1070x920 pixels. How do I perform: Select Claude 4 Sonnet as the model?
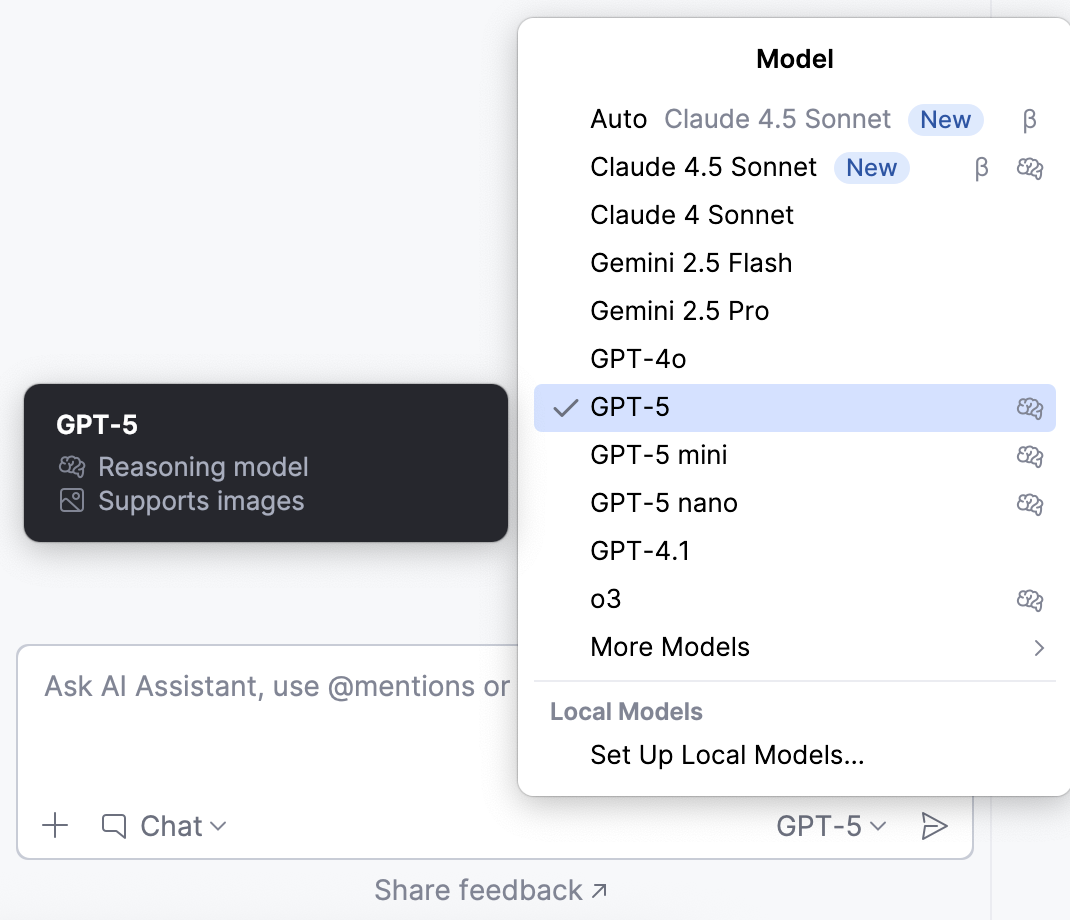click(692, 215)
